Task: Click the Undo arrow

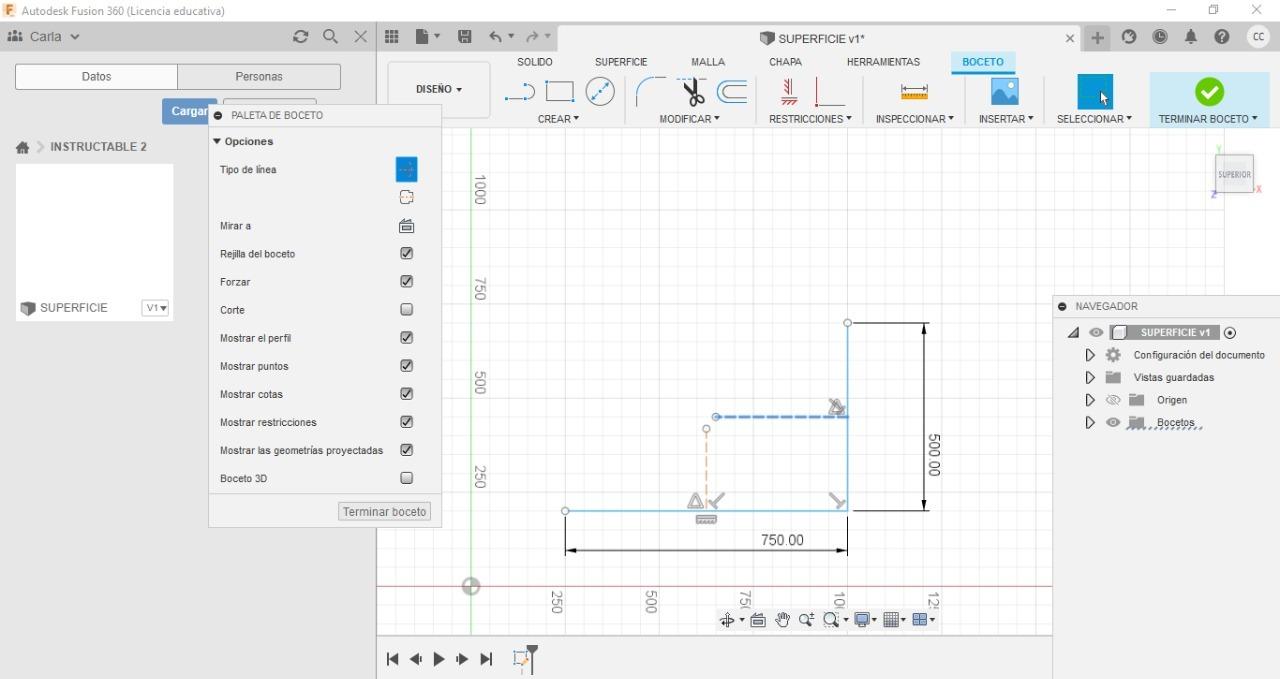Action: coord(495,37)
